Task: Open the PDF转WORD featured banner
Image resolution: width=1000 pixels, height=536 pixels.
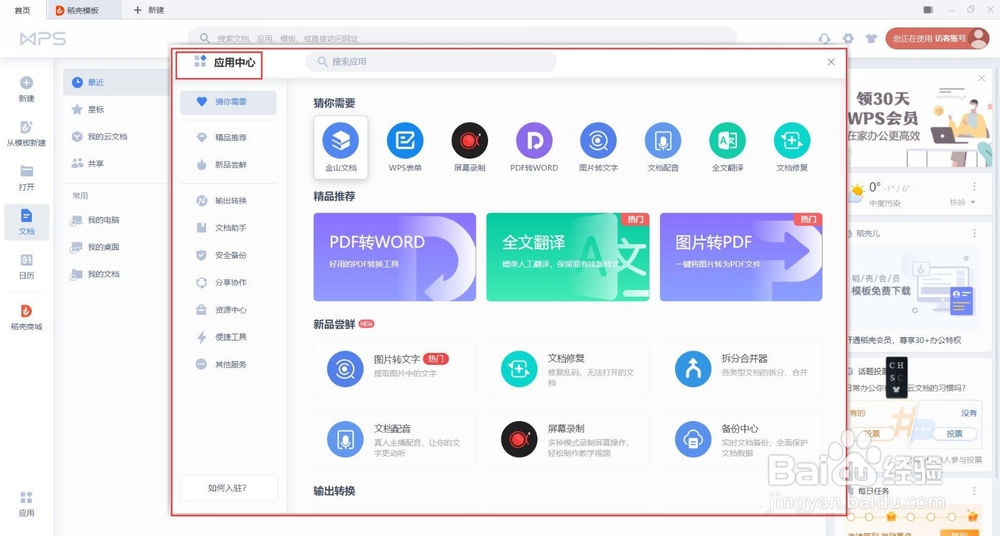Action: pos(394,257)
